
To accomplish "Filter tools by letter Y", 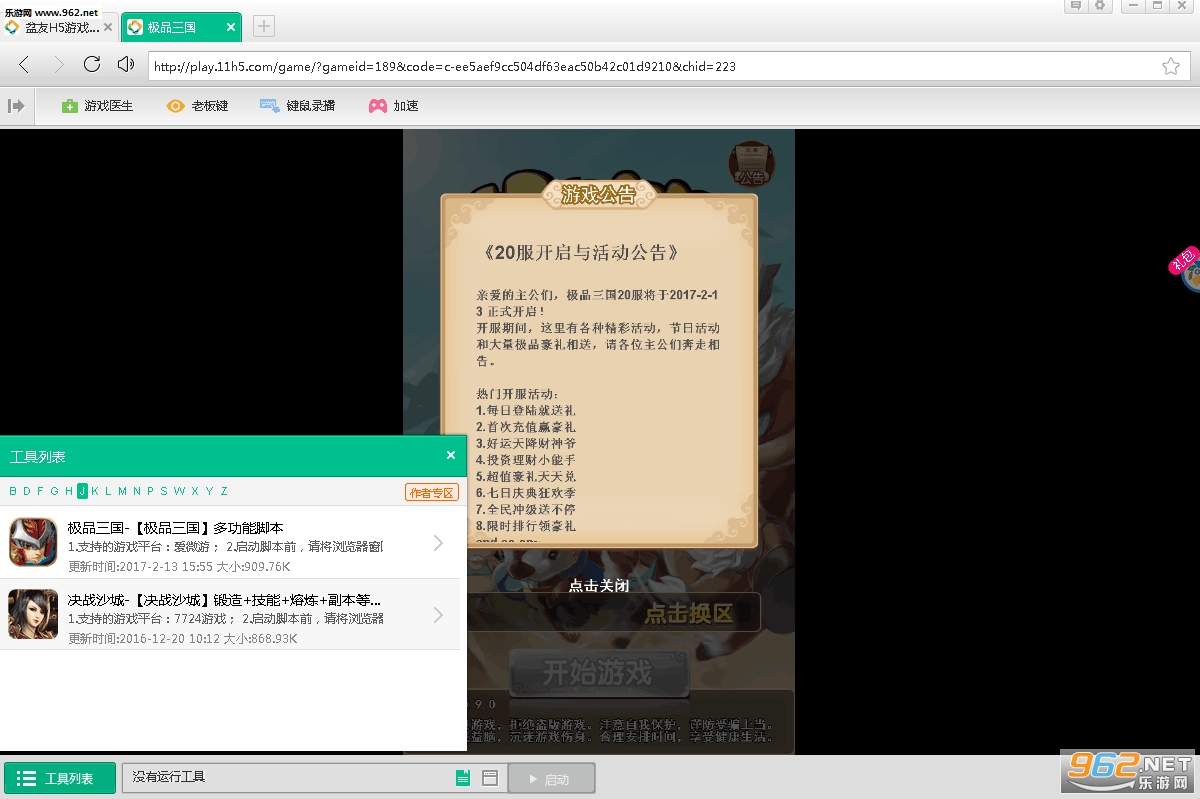I will coord(209,491).
